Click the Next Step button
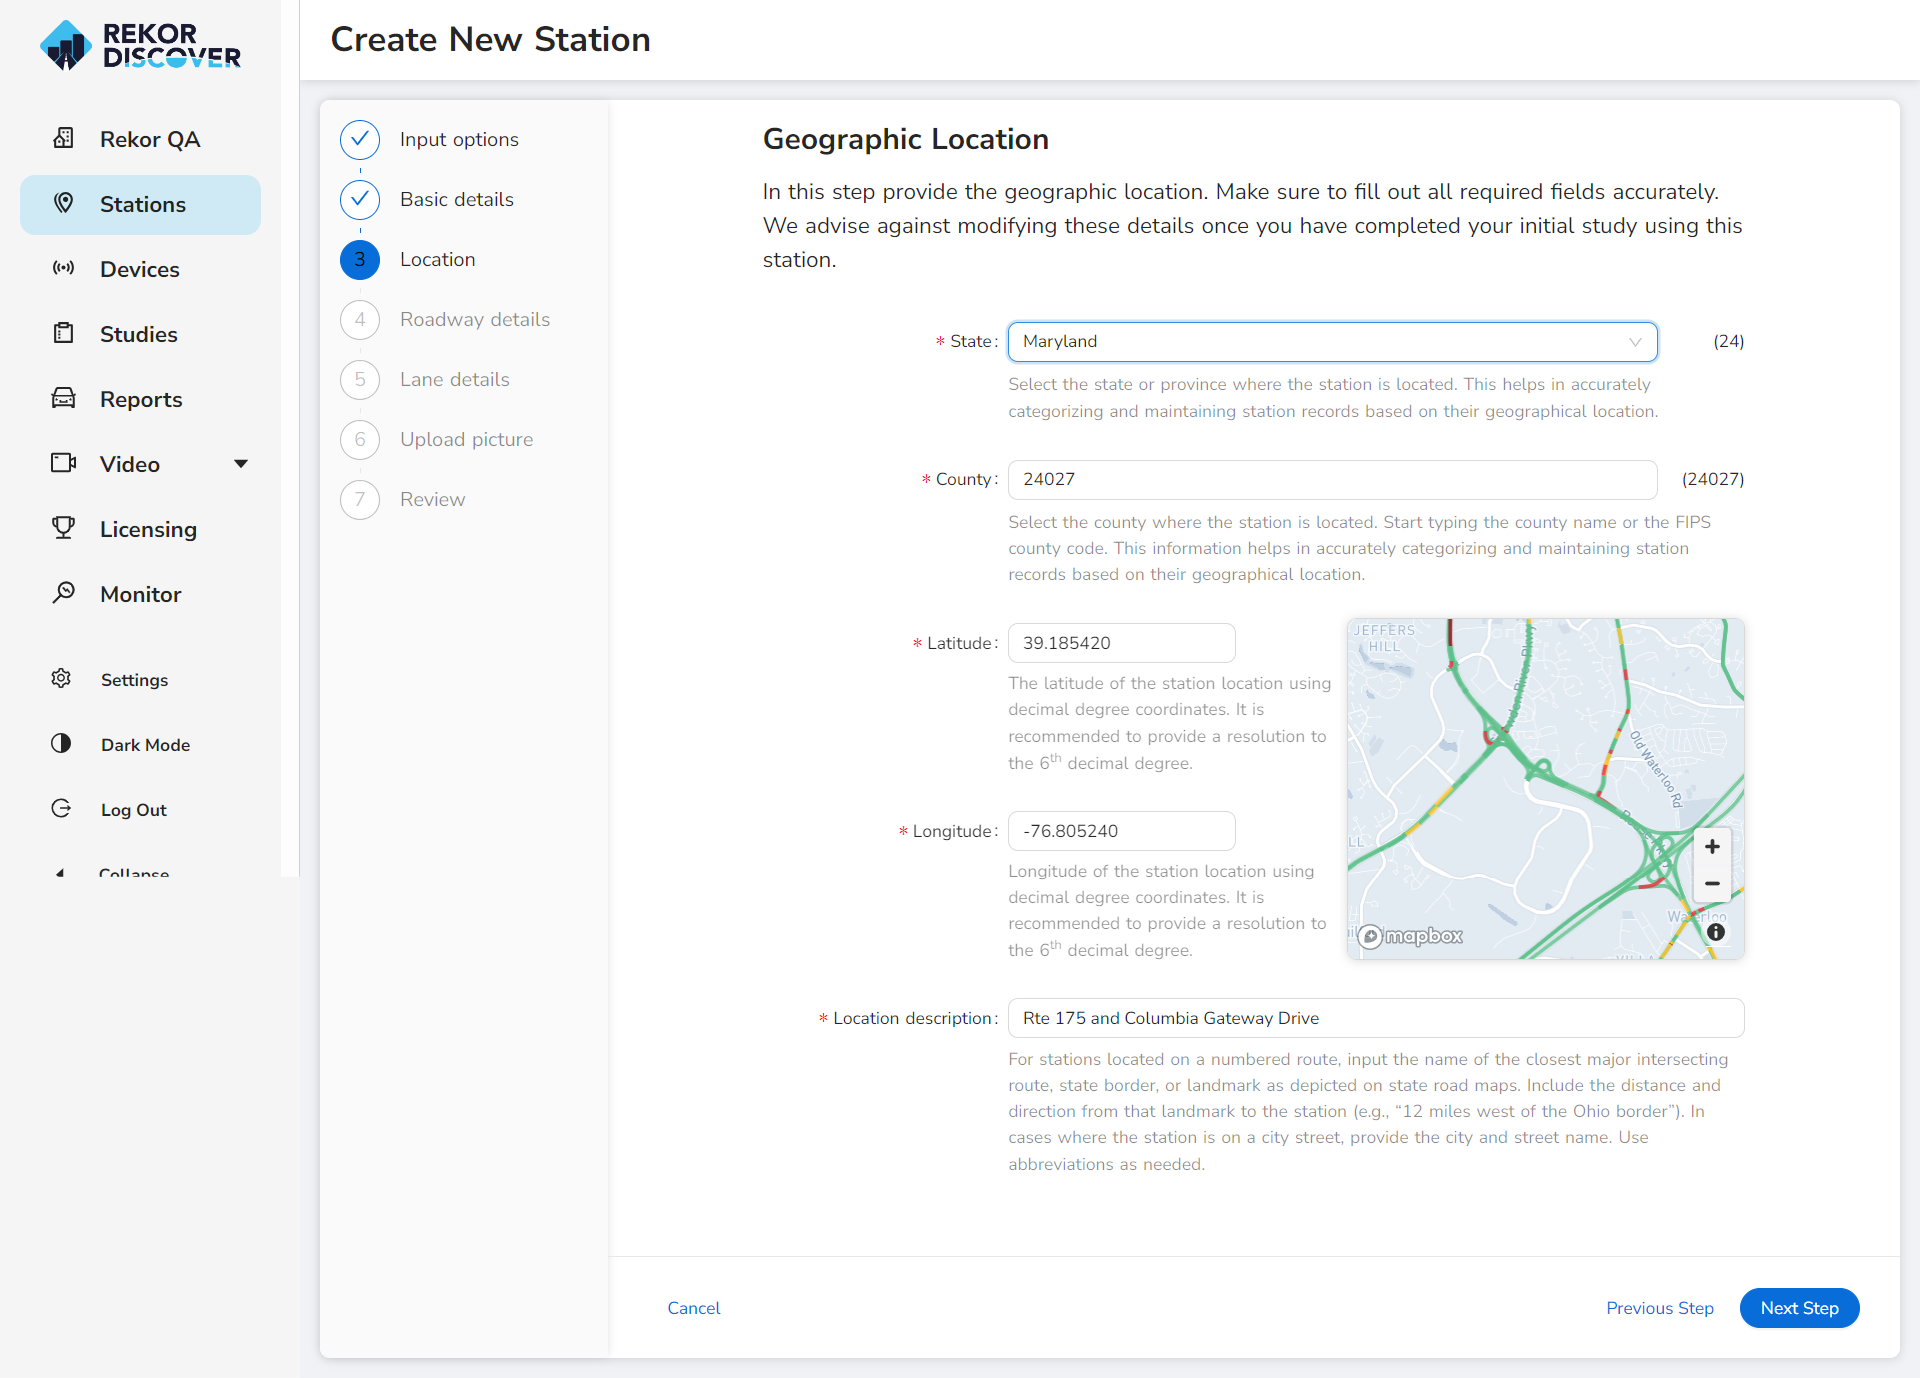This screenshot has width=1920, height=1378. [x=1799, y=1308]
